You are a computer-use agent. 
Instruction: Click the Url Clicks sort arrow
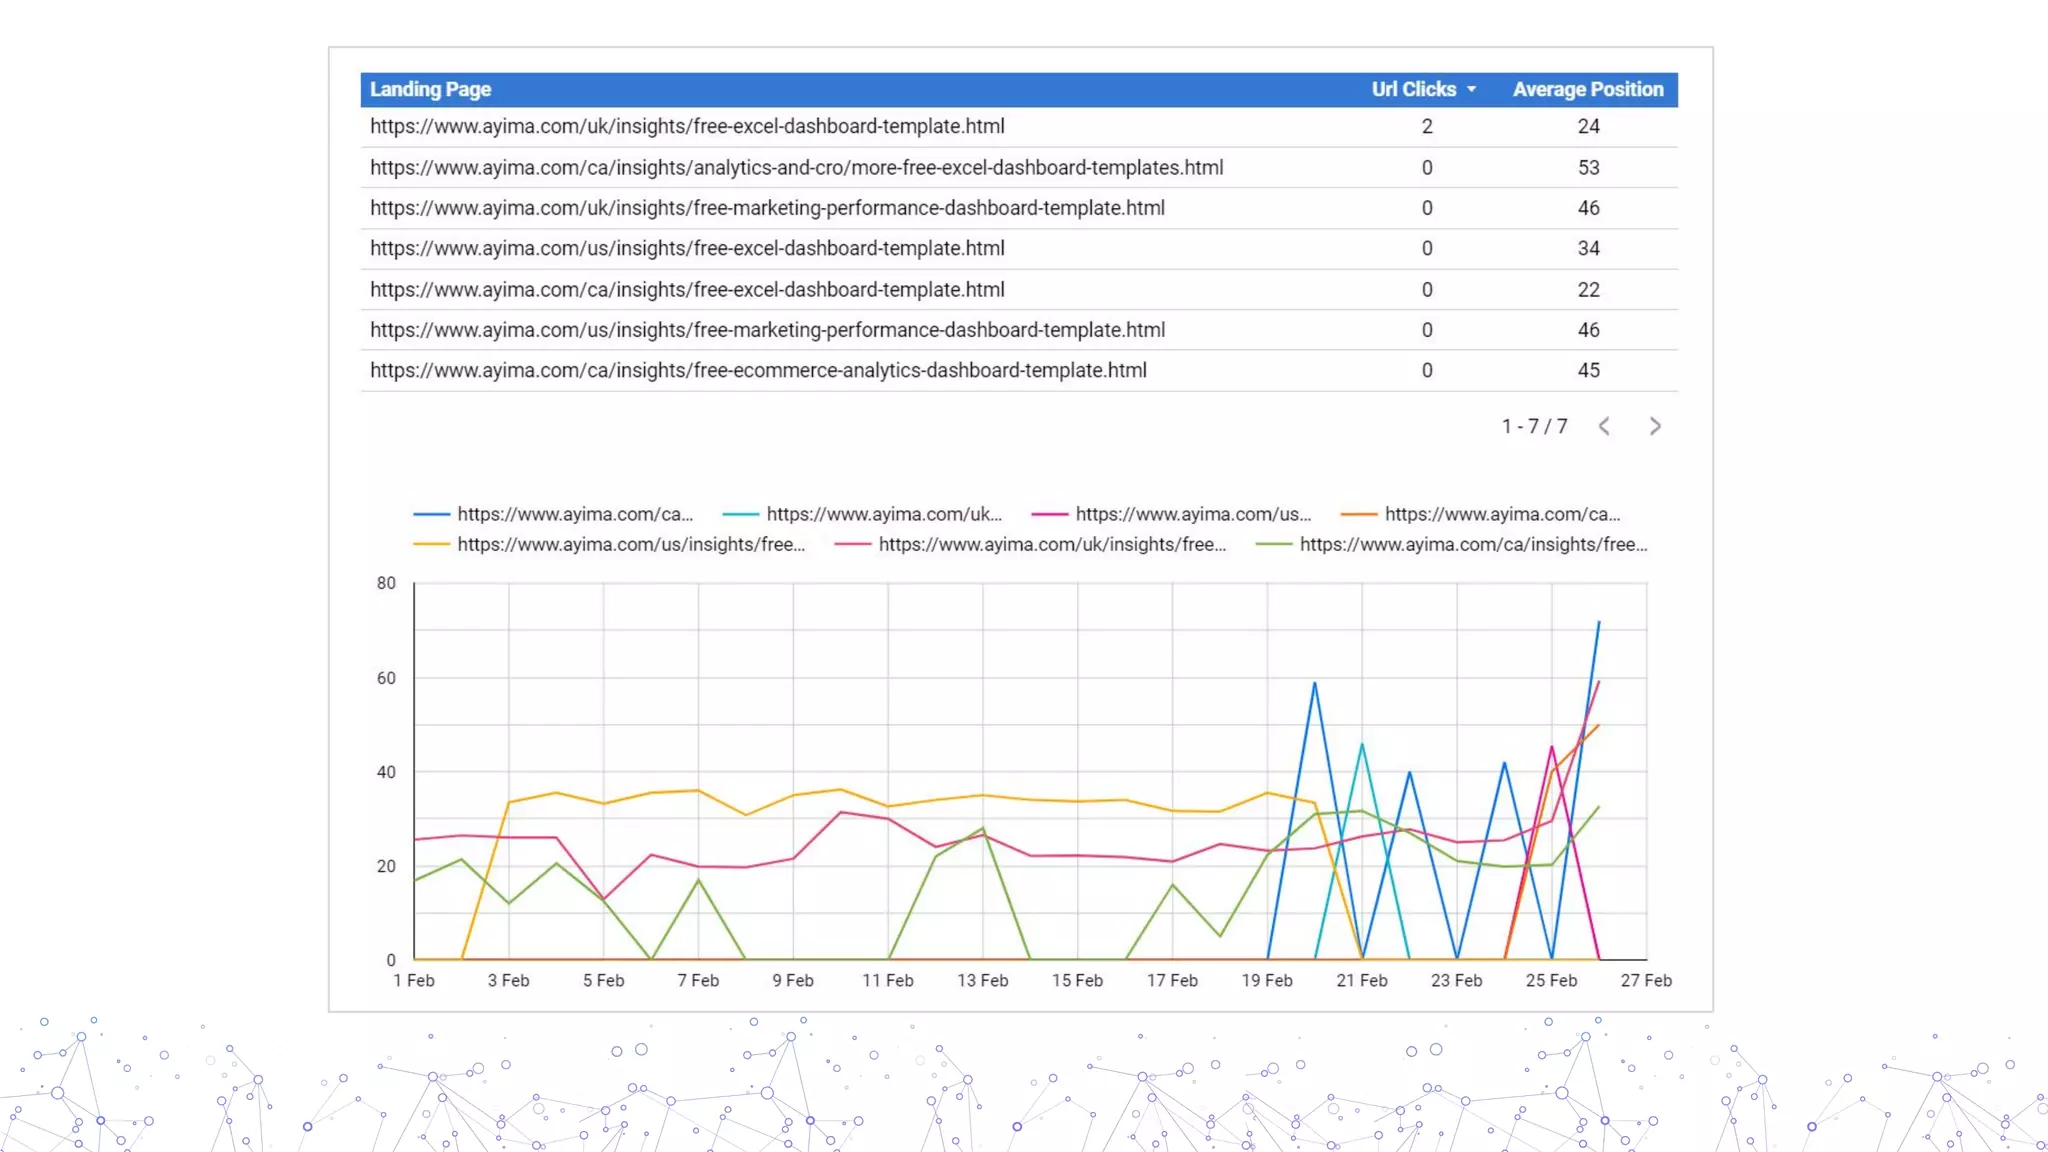[1472, 90]
